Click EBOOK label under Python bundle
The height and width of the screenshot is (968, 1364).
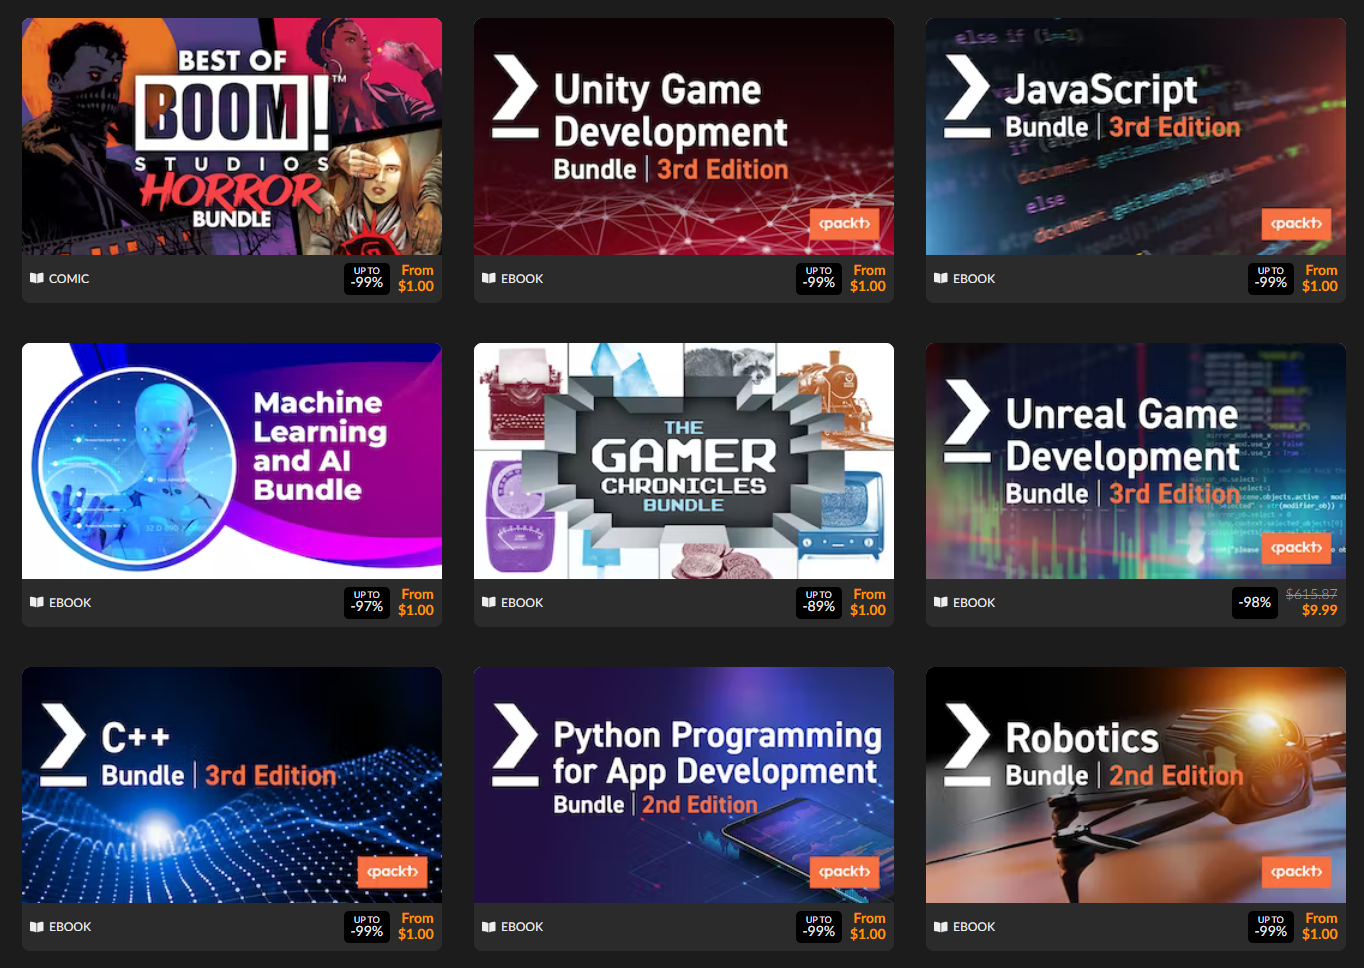click(522, 927)
